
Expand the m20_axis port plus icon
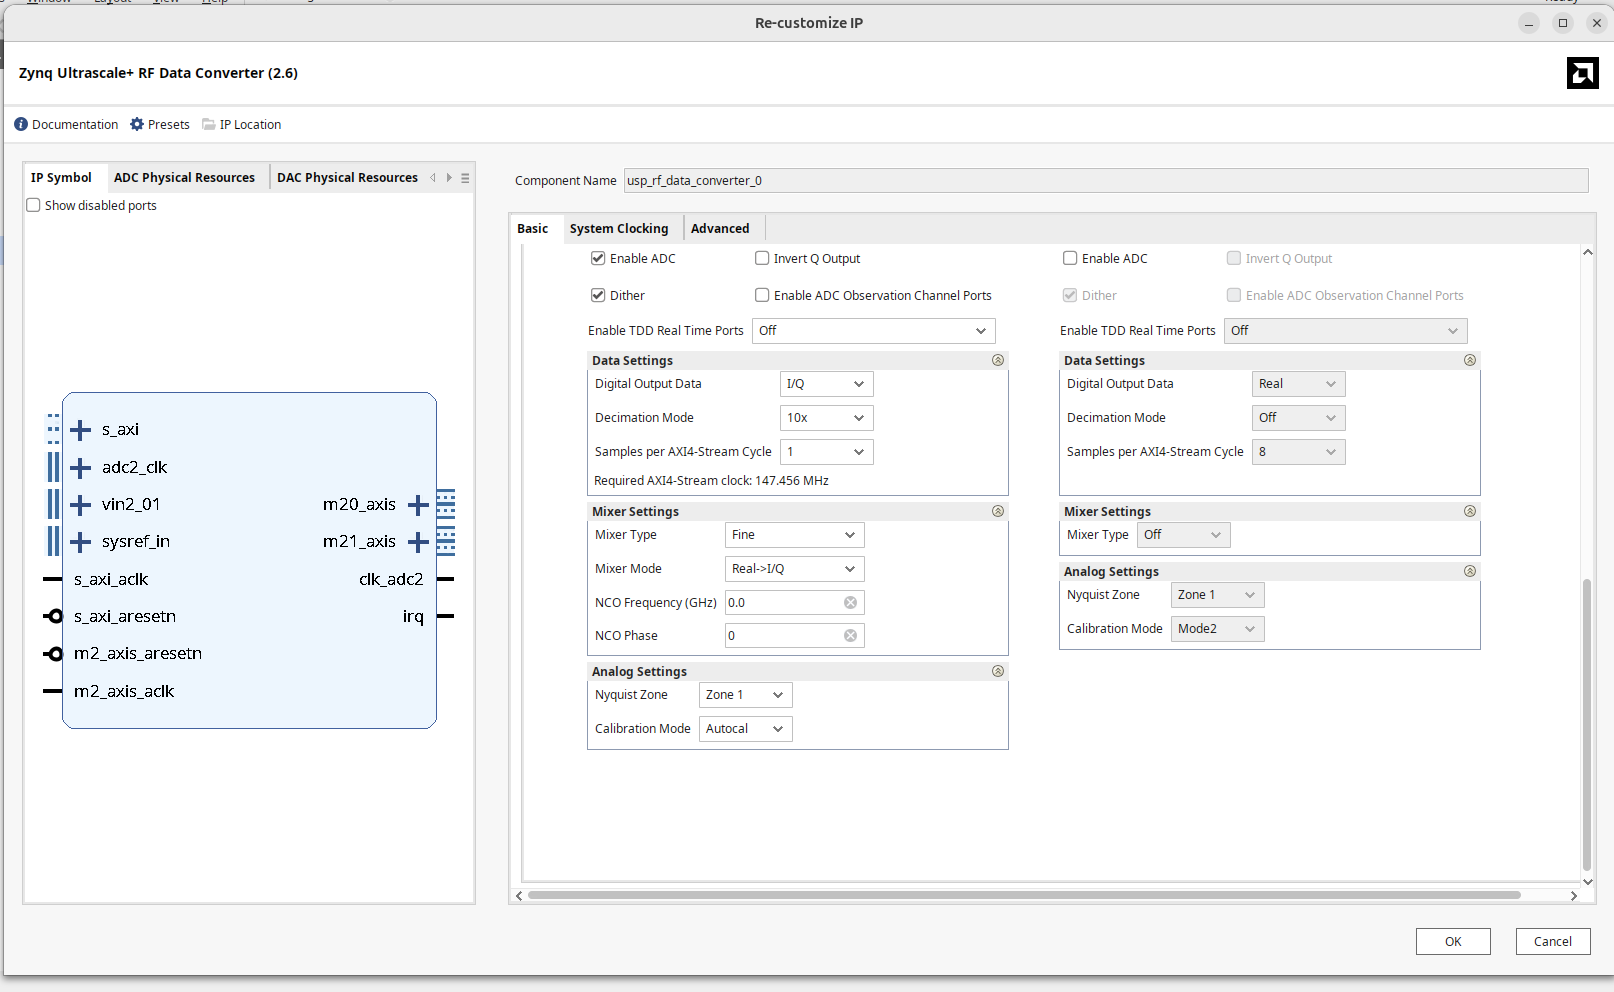point(418,505)
